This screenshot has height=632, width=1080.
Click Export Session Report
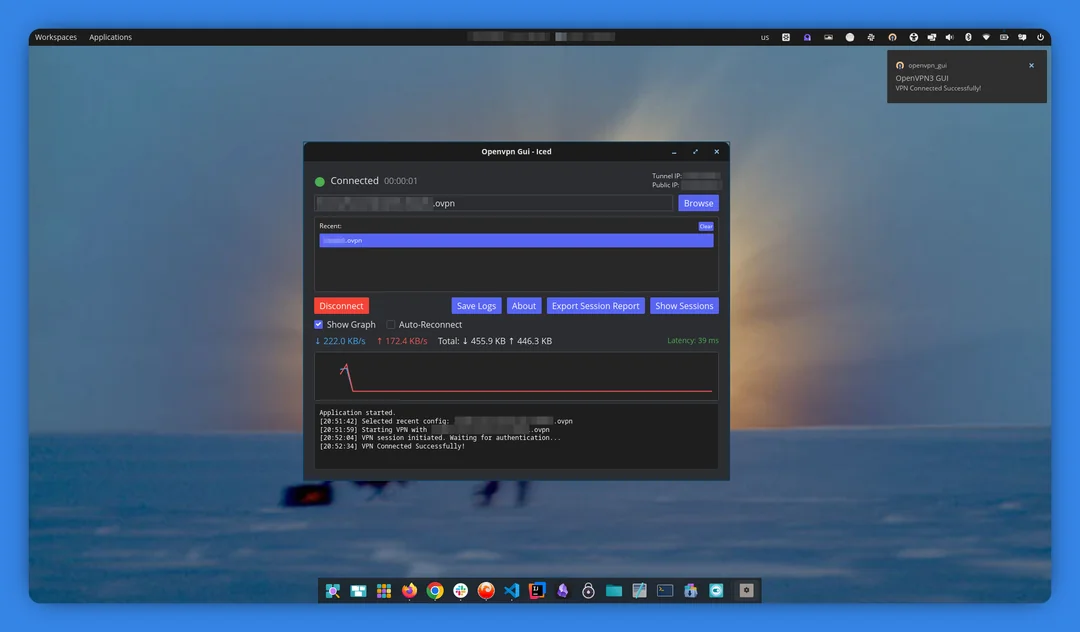point(595,306)
